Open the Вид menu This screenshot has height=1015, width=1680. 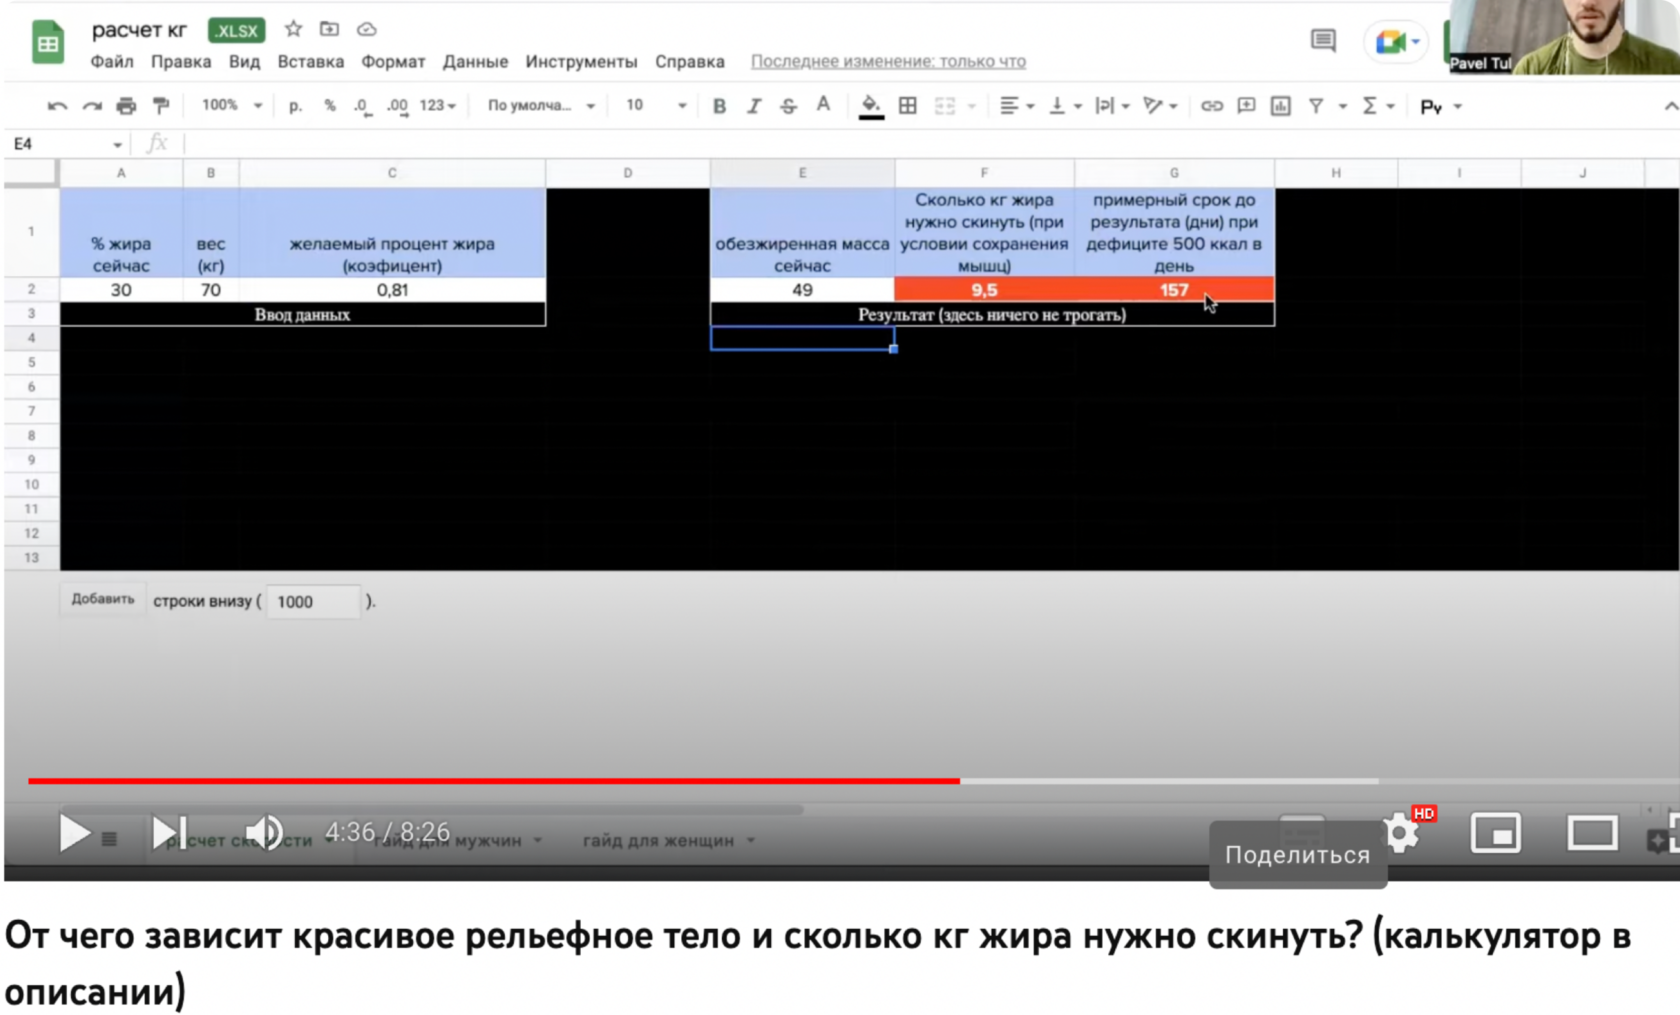[244, 61]
